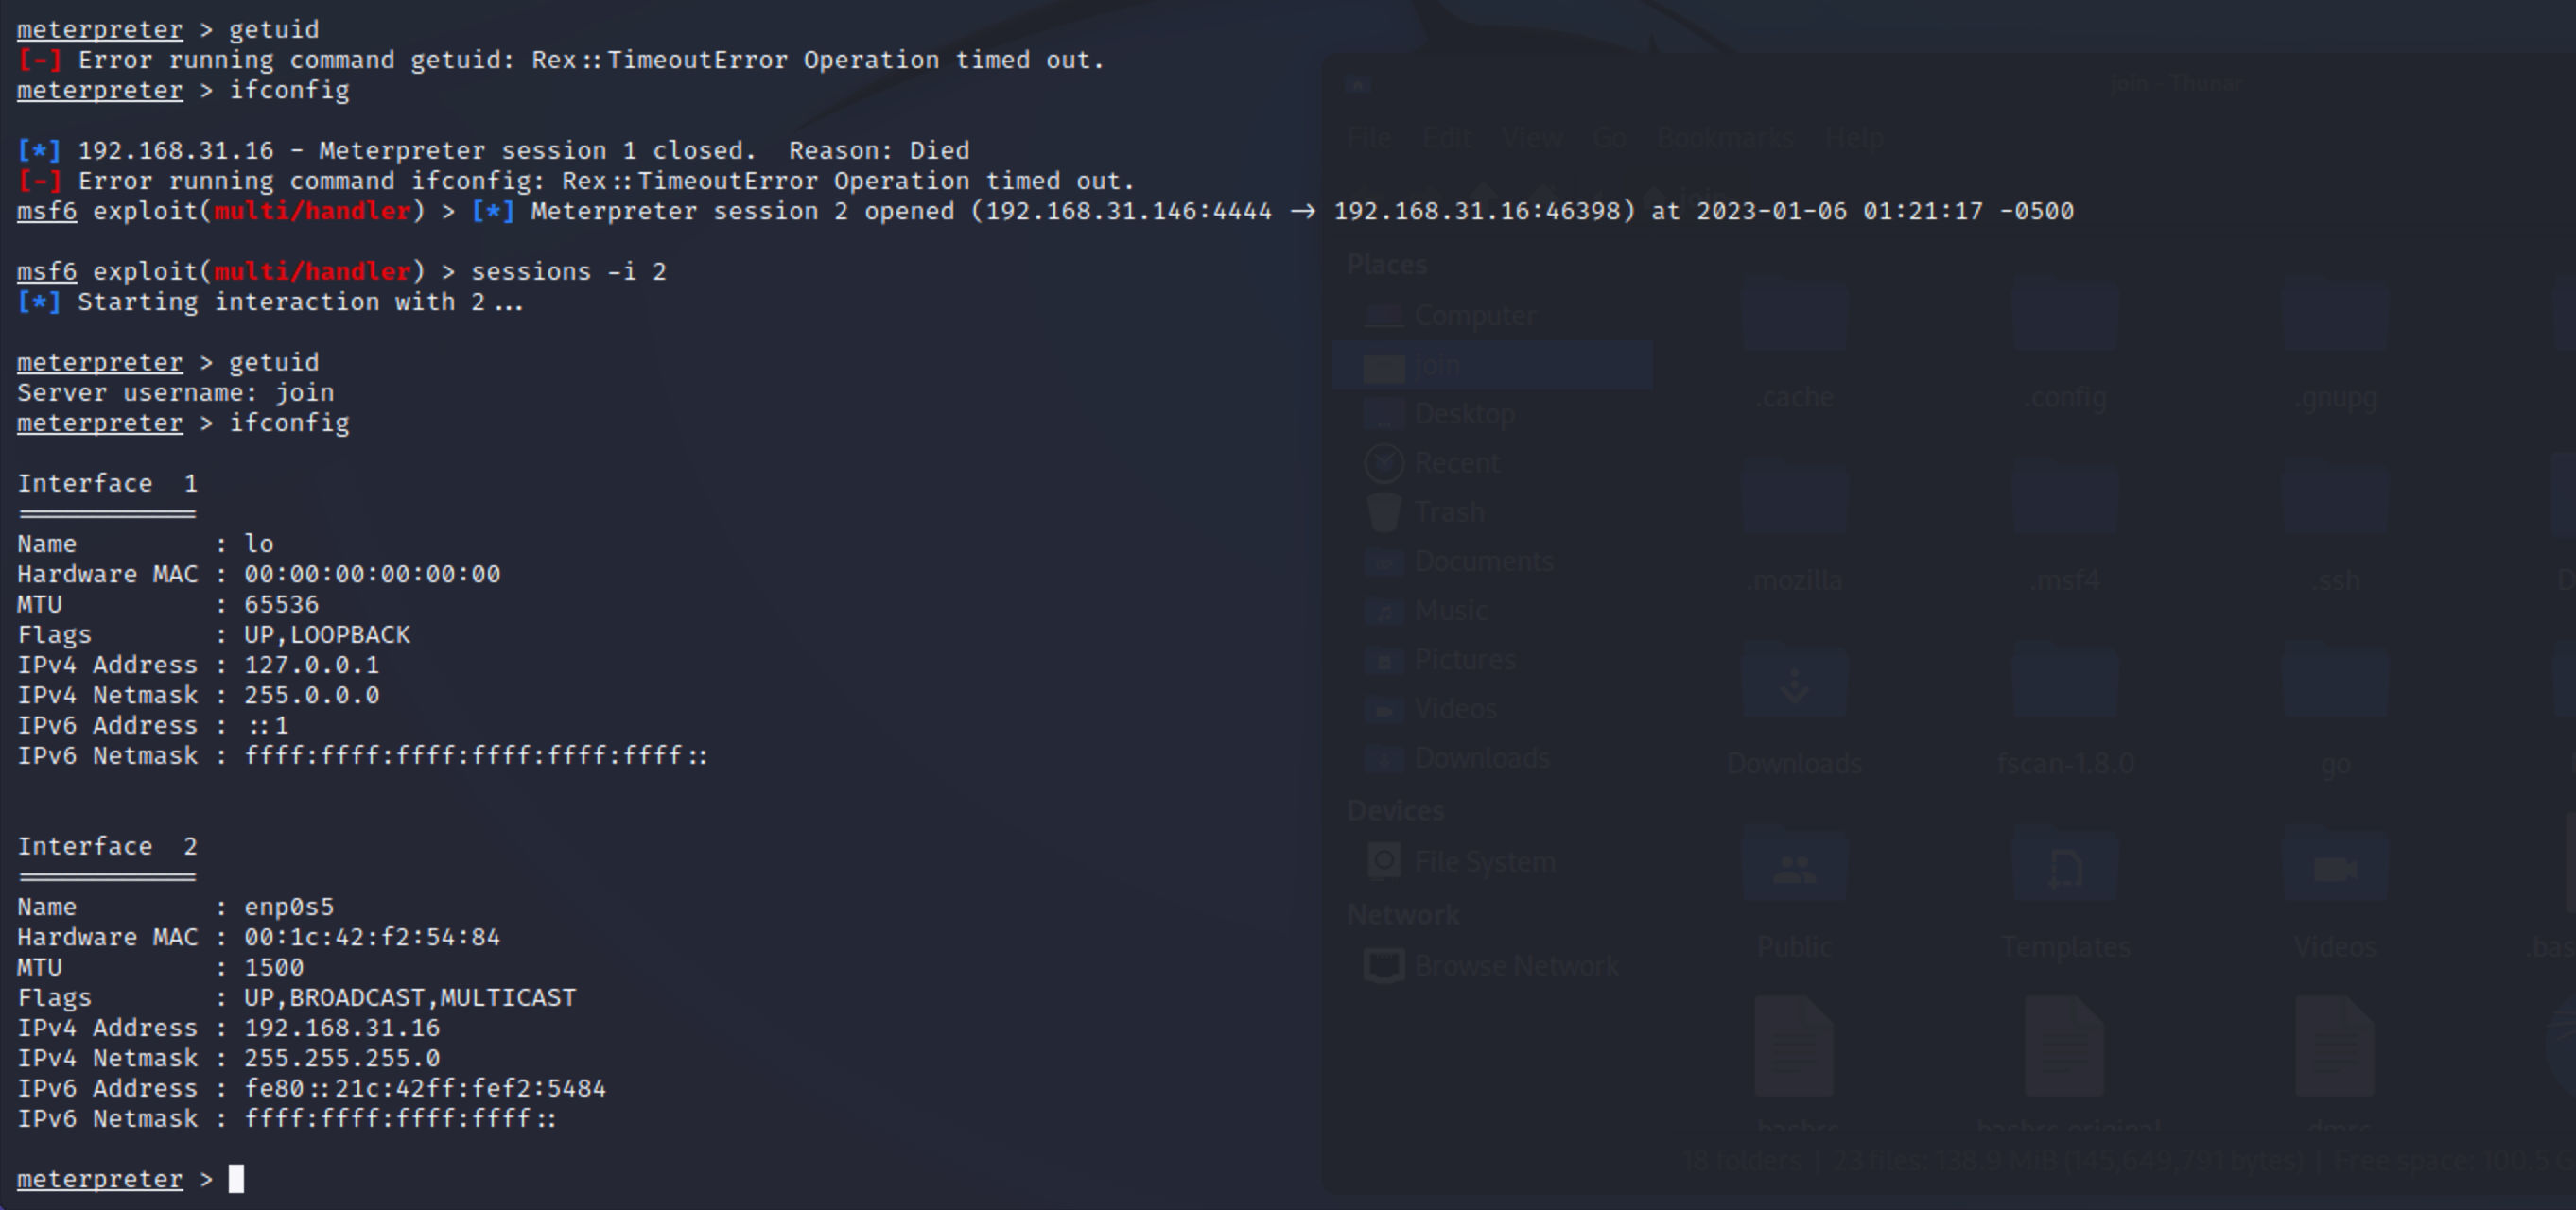Click the terminal cursor at meterpreter prompt
2576x1210 pixels.
236,1179
